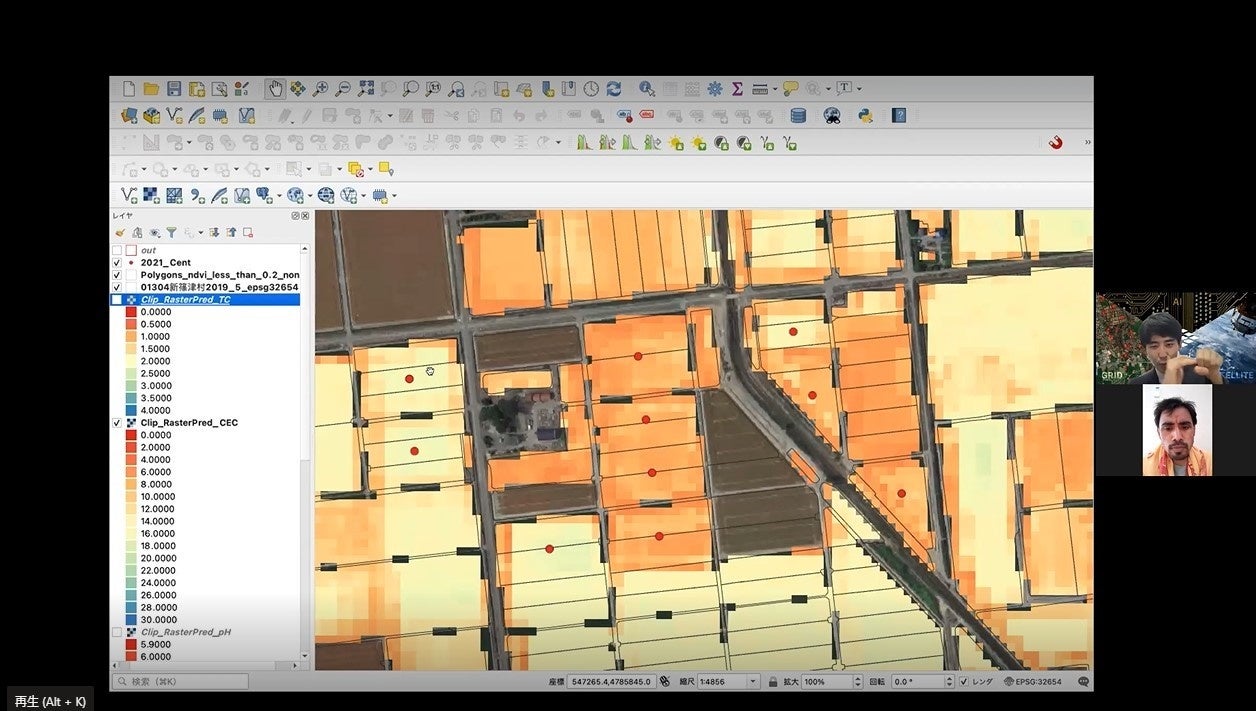Click the Refresh map icon
1256x711 pixels.
pos(613,89)
